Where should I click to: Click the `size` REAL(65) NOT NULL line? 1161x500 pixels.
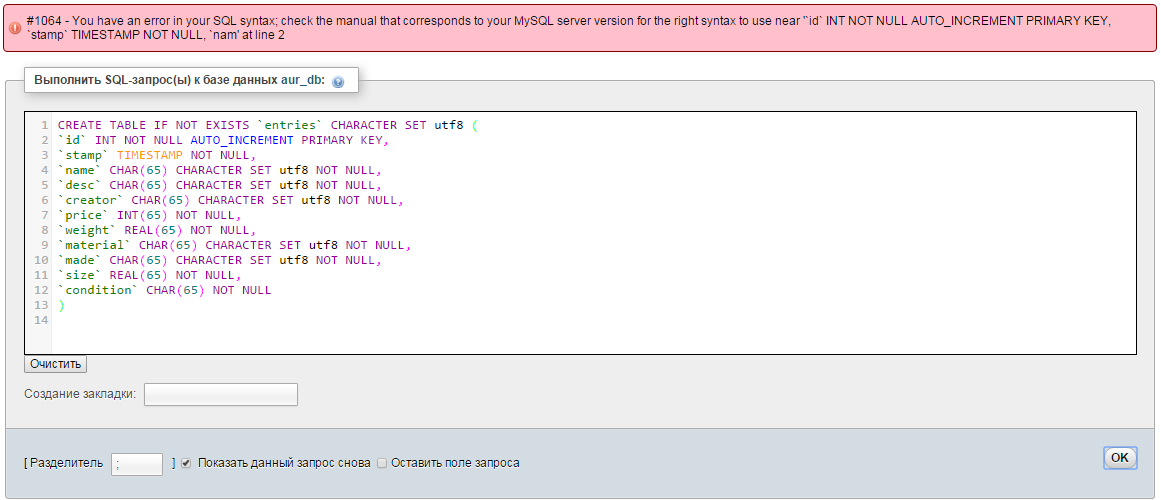tap(150, 275)
